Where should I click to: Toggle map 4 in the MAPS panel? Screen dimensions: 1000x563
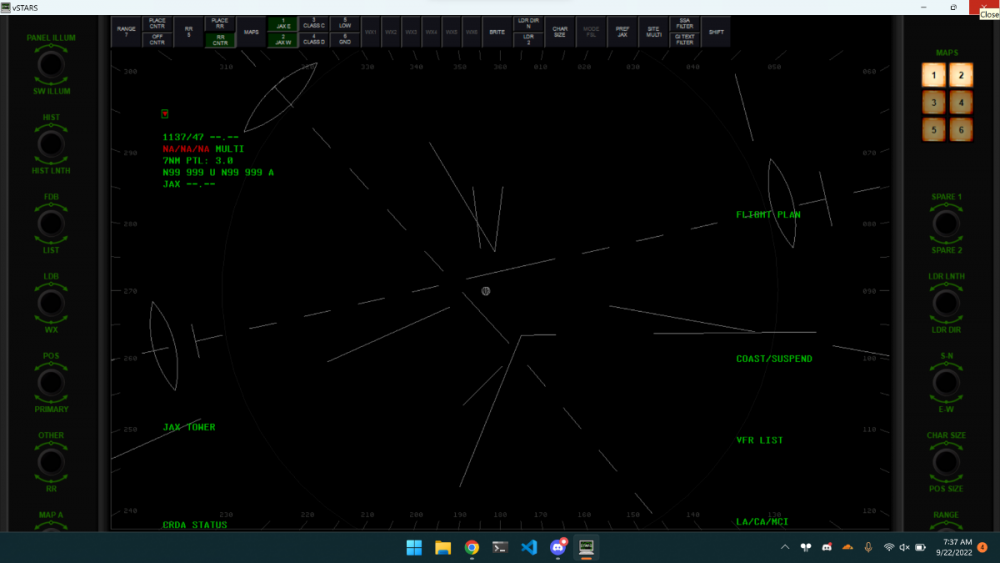click(960, 102)
